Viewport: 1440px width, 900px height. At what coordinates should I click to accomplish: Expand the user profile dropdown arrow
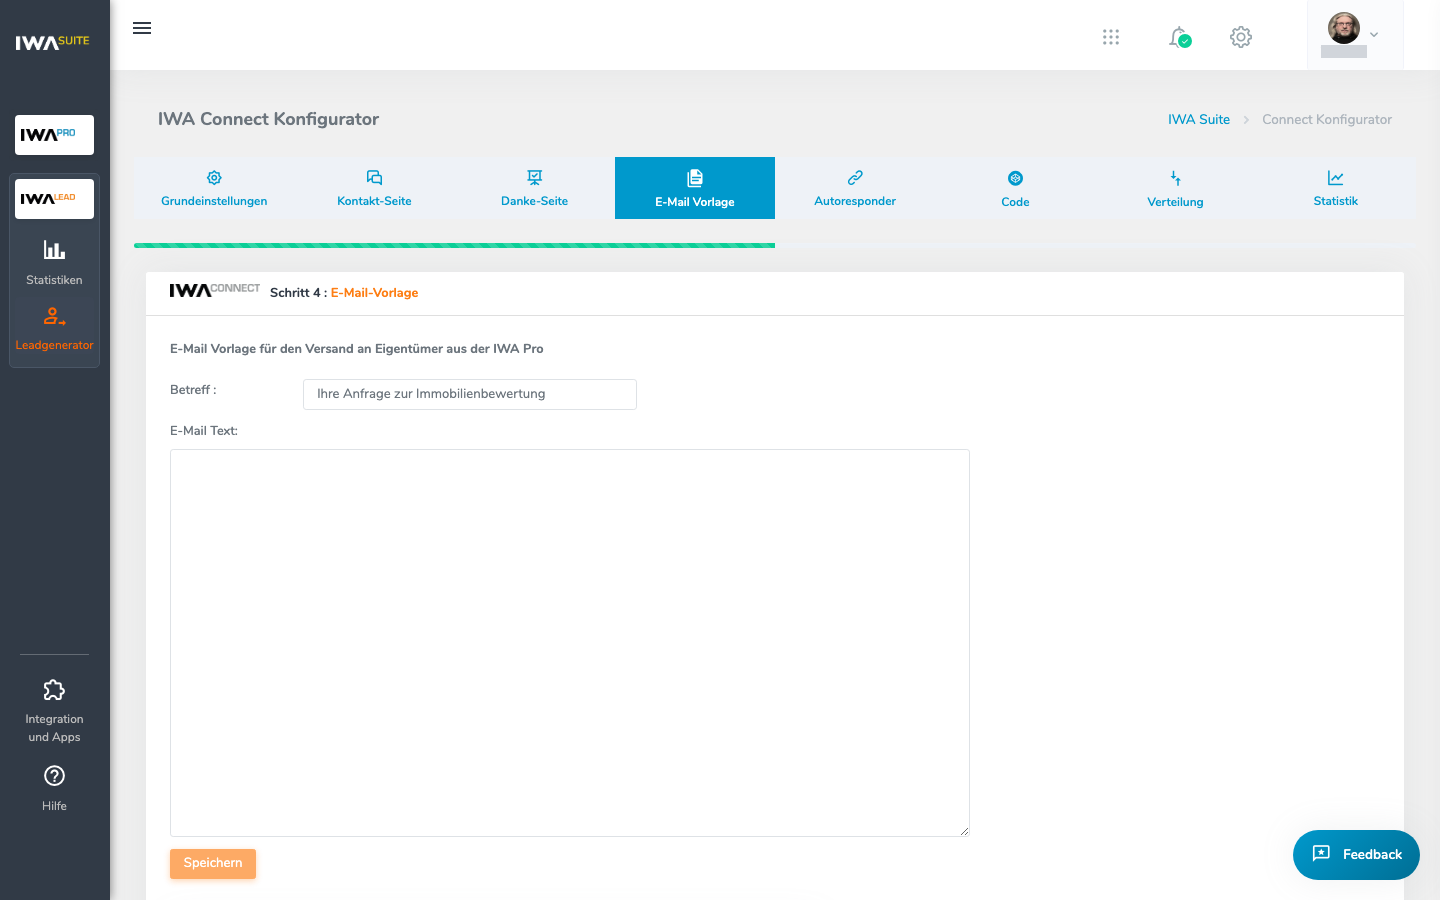pyautogui.click(x=1374, y=35)
